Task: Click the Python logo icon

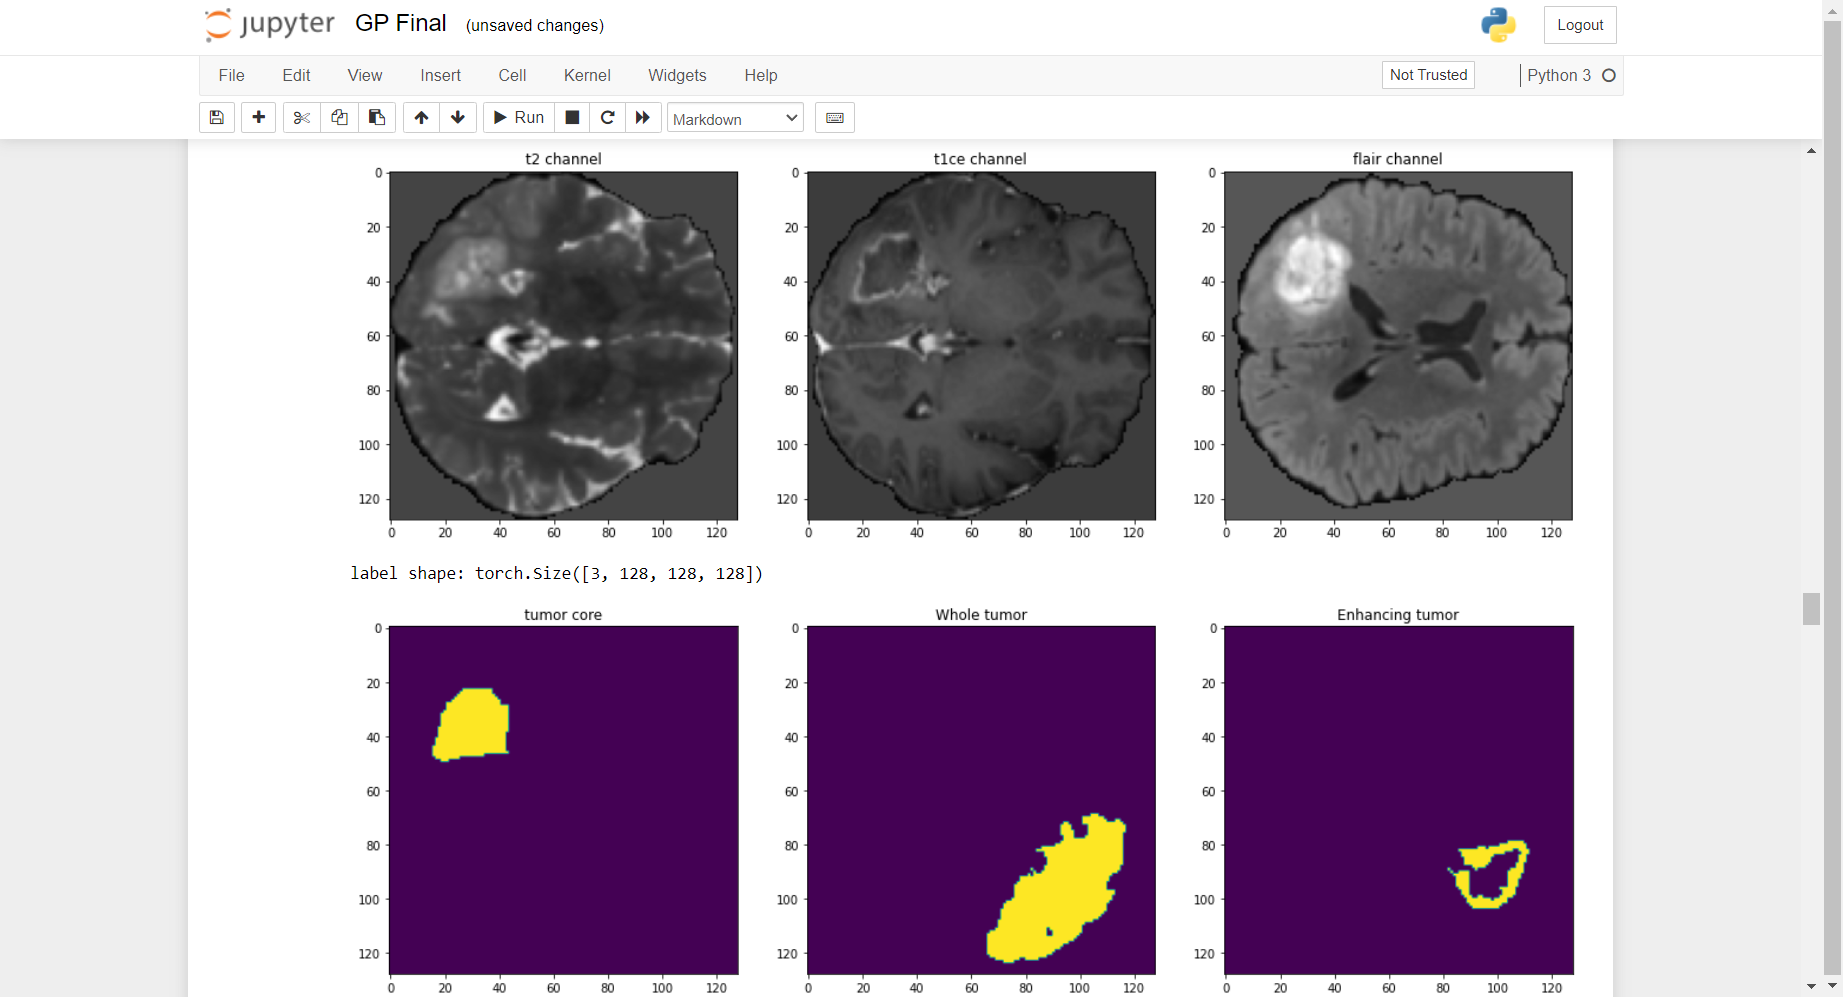Action: pos(1498,25)
